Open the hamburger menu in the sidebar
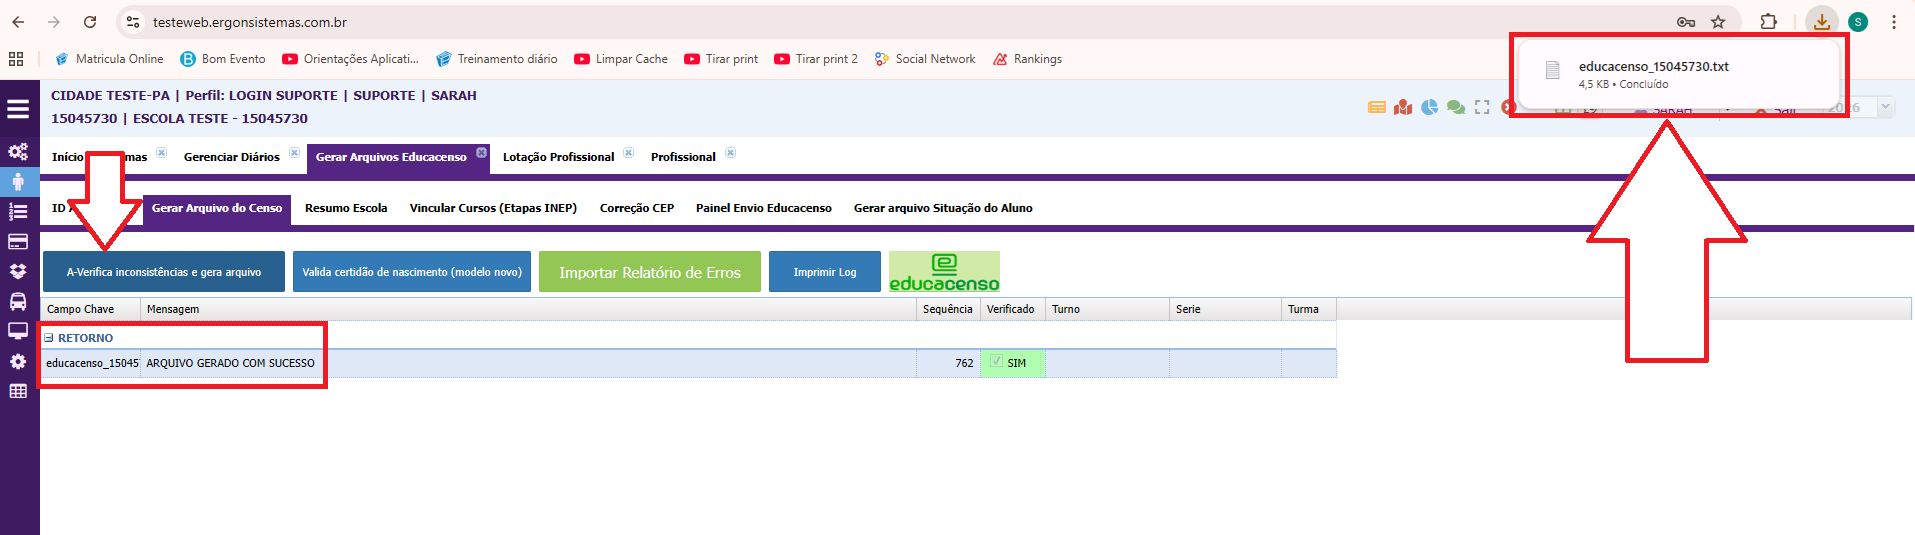1915x535 pixels. [18, 109]
